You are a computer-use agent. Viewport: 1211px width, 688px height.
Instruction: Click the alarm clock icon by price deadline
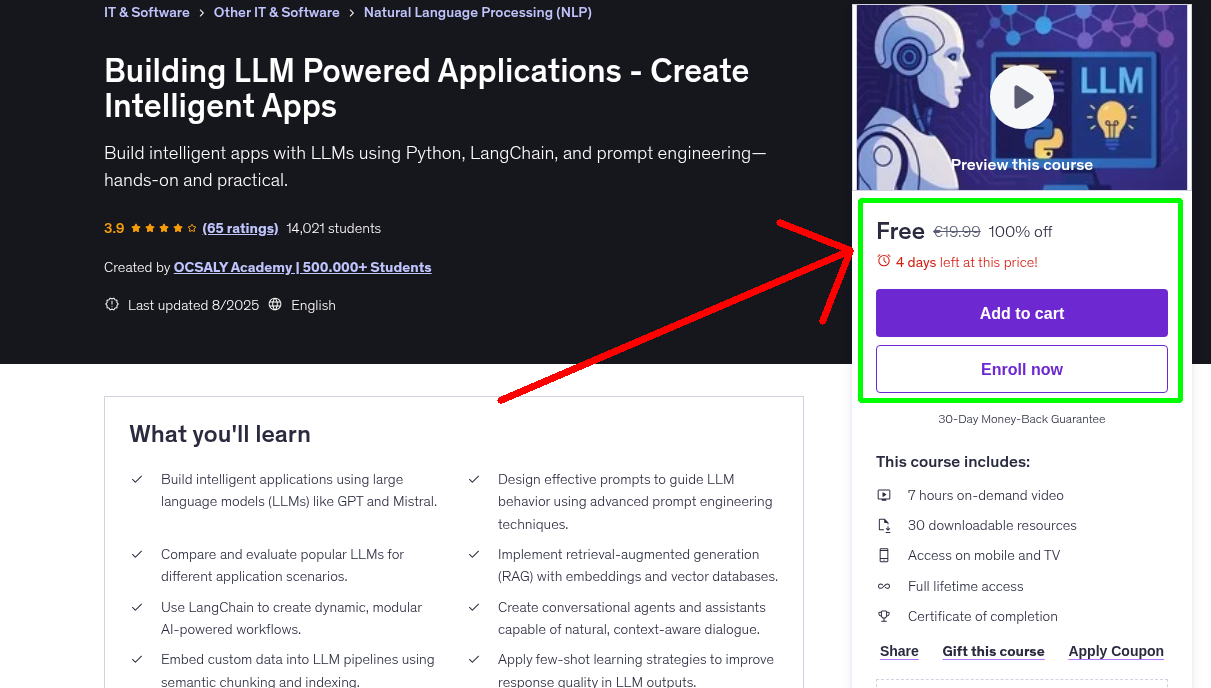pos(883,261)
